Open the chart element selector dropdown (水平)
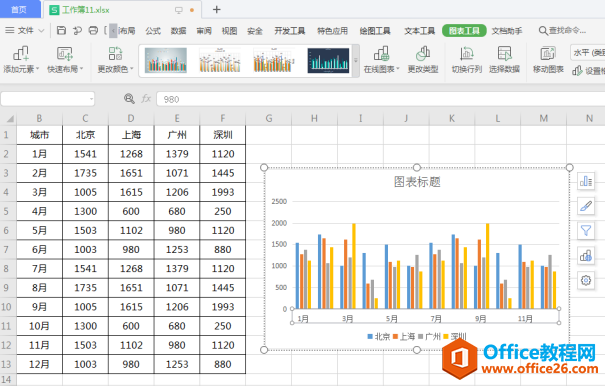The height and width of the screenshot is (386, 605). (587, 52)
